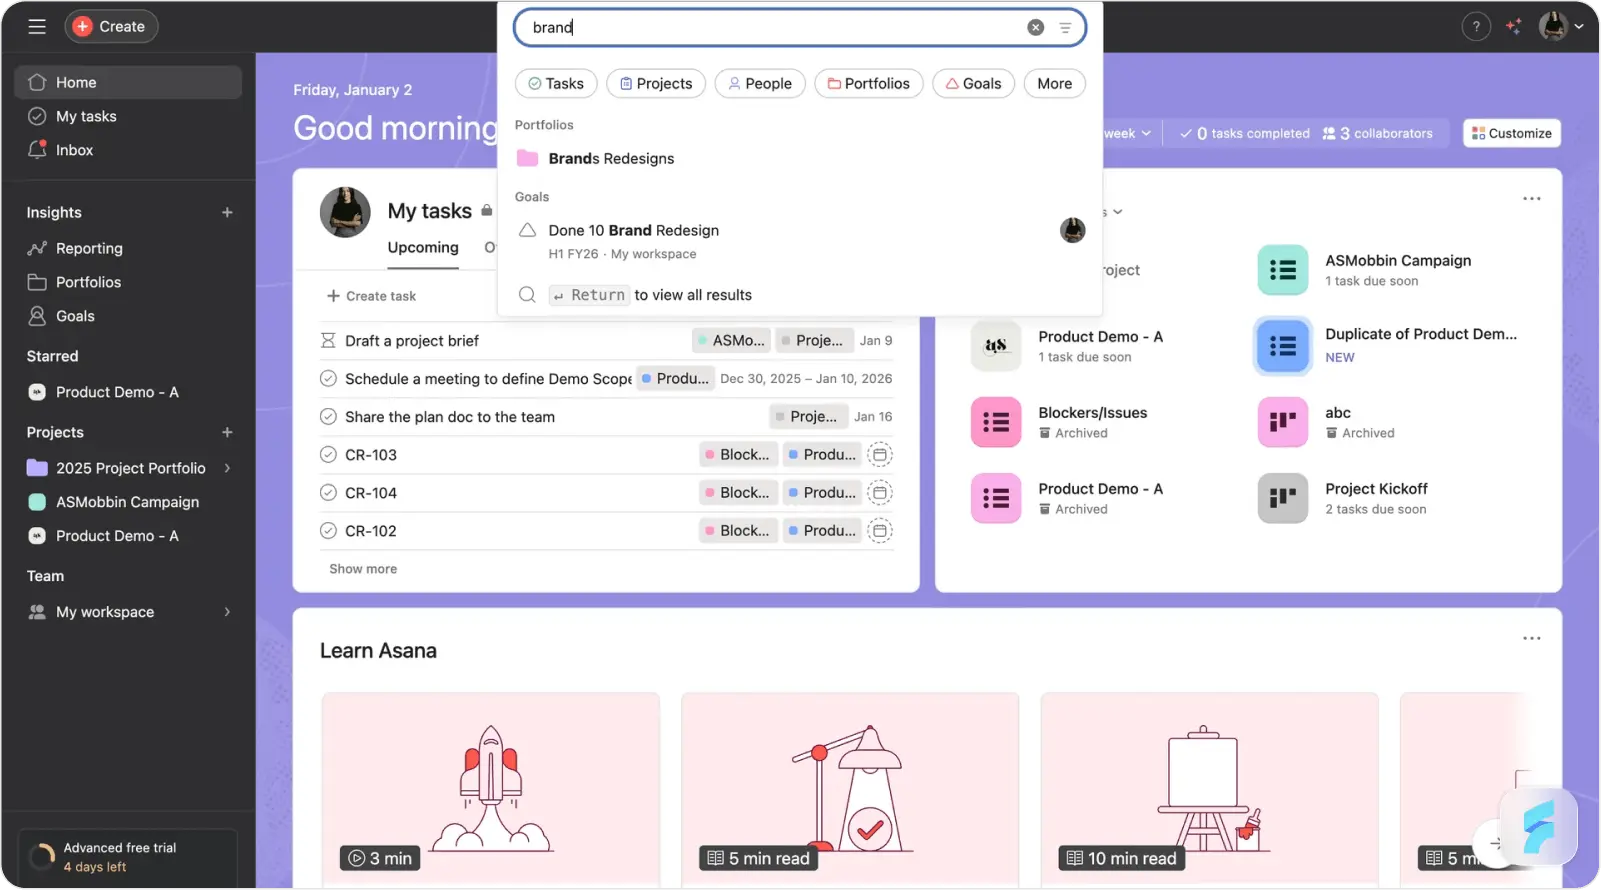The image size is (1601, 890).
Task: Open Portfolios in sidebar
Action: [128, 283]
